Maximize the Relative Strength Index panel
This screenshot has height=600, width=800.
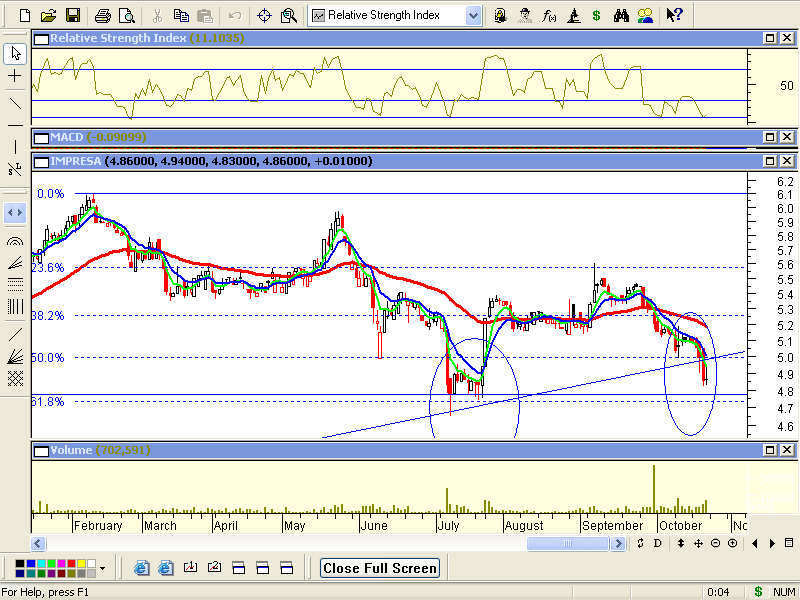(769, 38)
